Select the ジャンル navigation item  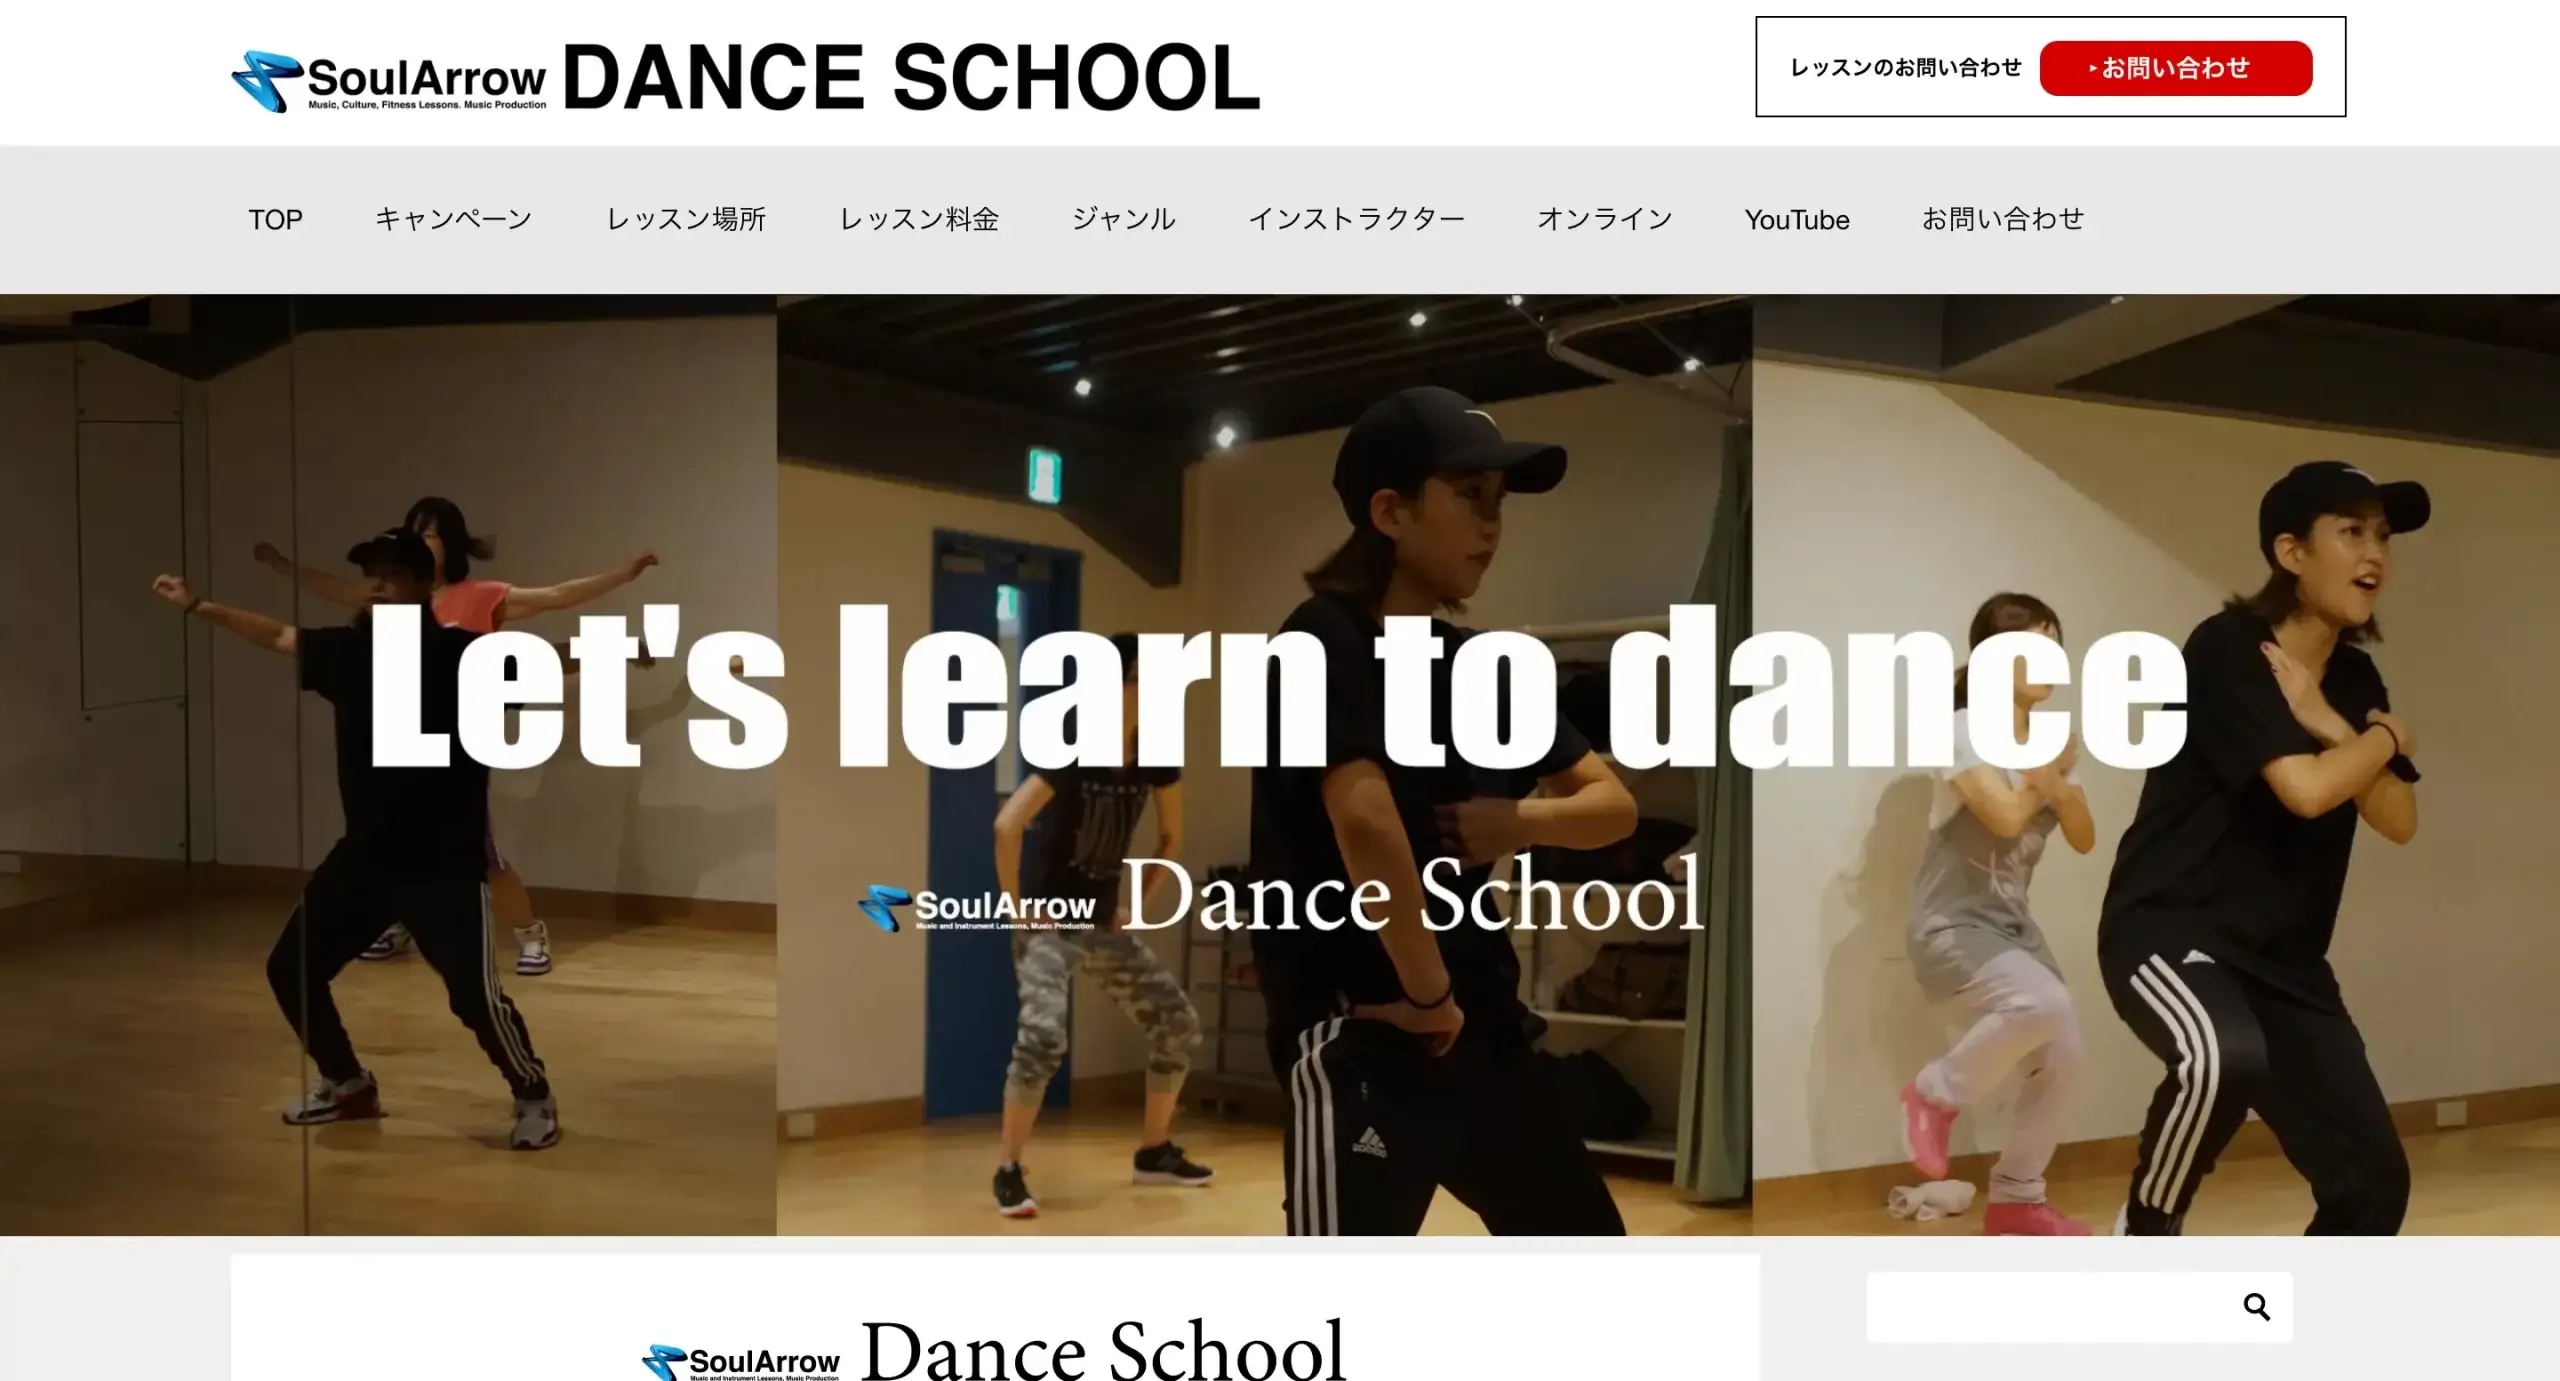(x=1124, y=219)
